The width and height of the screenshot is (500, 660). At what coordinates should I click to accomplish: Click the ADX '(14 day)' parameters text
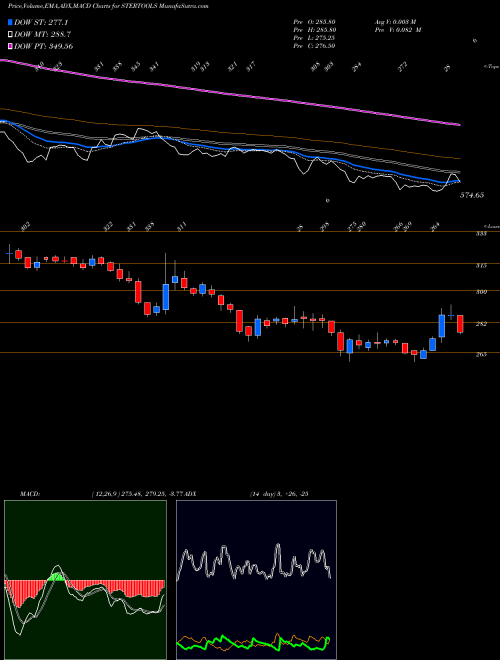point(264,494)
